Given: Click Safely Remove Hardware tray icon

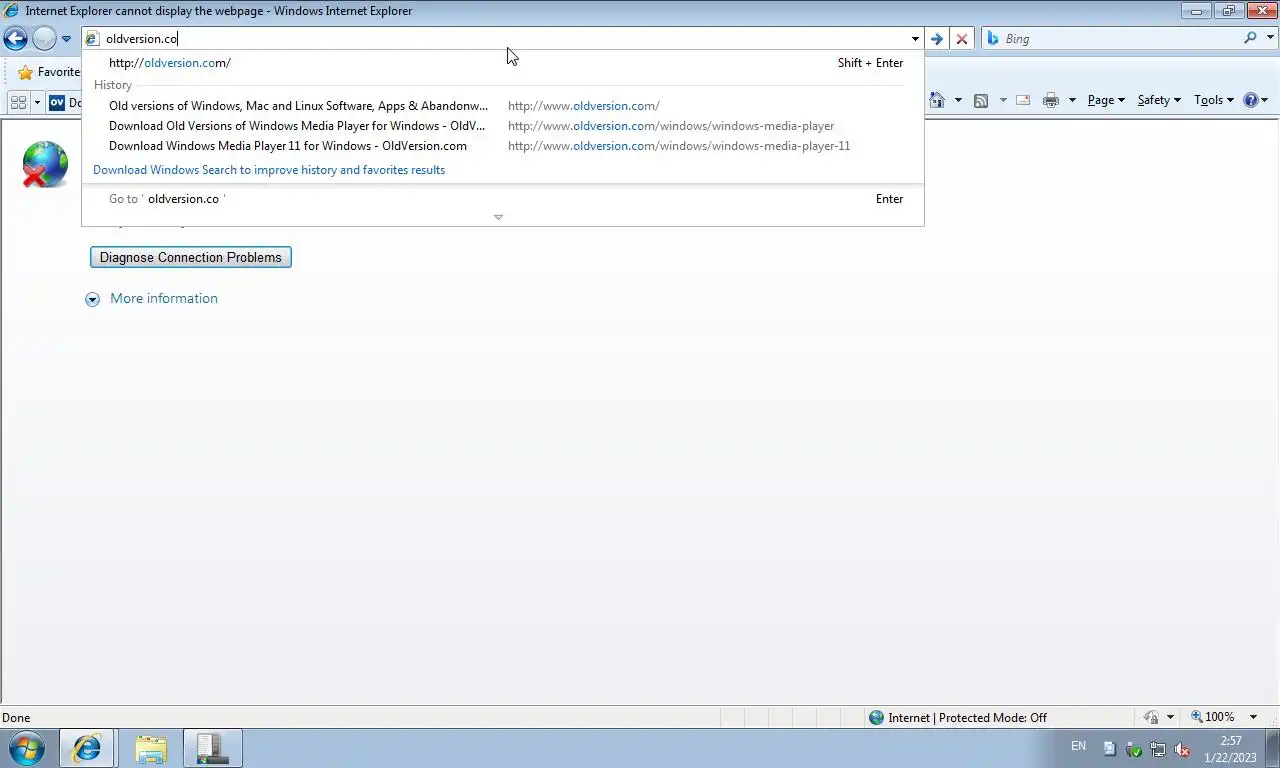Looking at the screenshot, I should click(x=1134, y=749).
